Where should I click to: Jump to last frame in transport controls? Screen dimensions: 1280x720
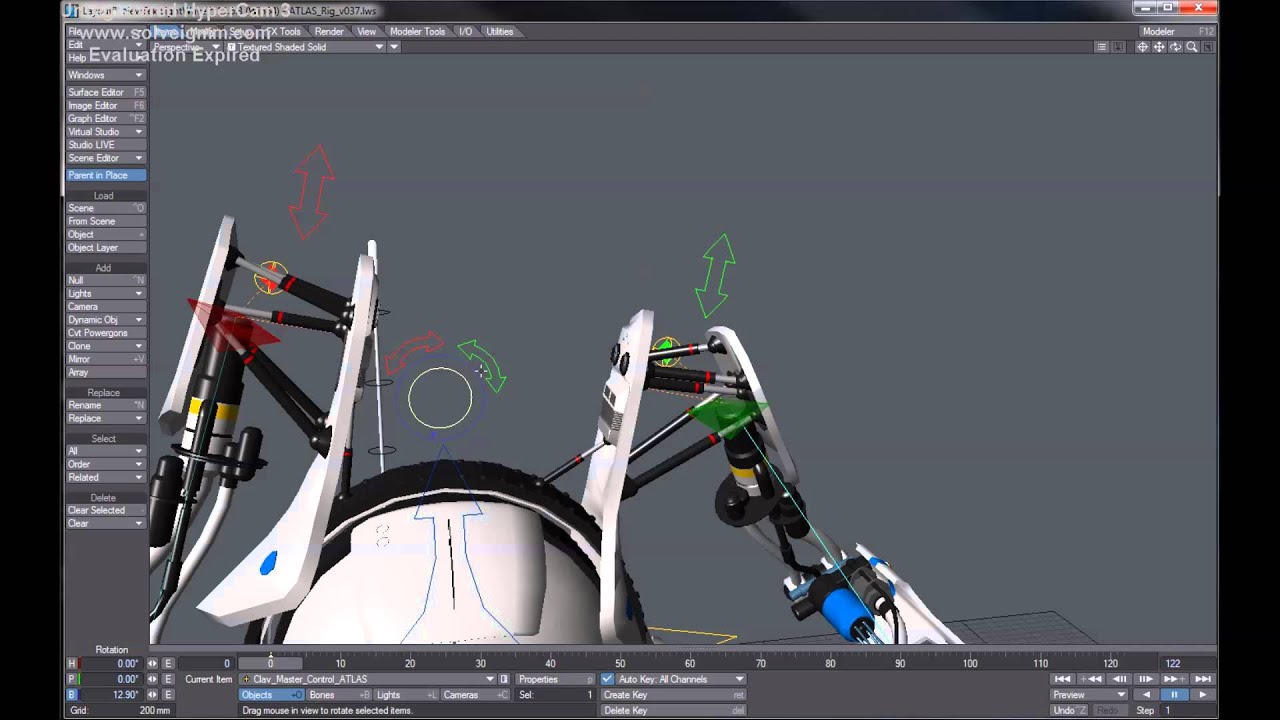[x=1202, y=679]
